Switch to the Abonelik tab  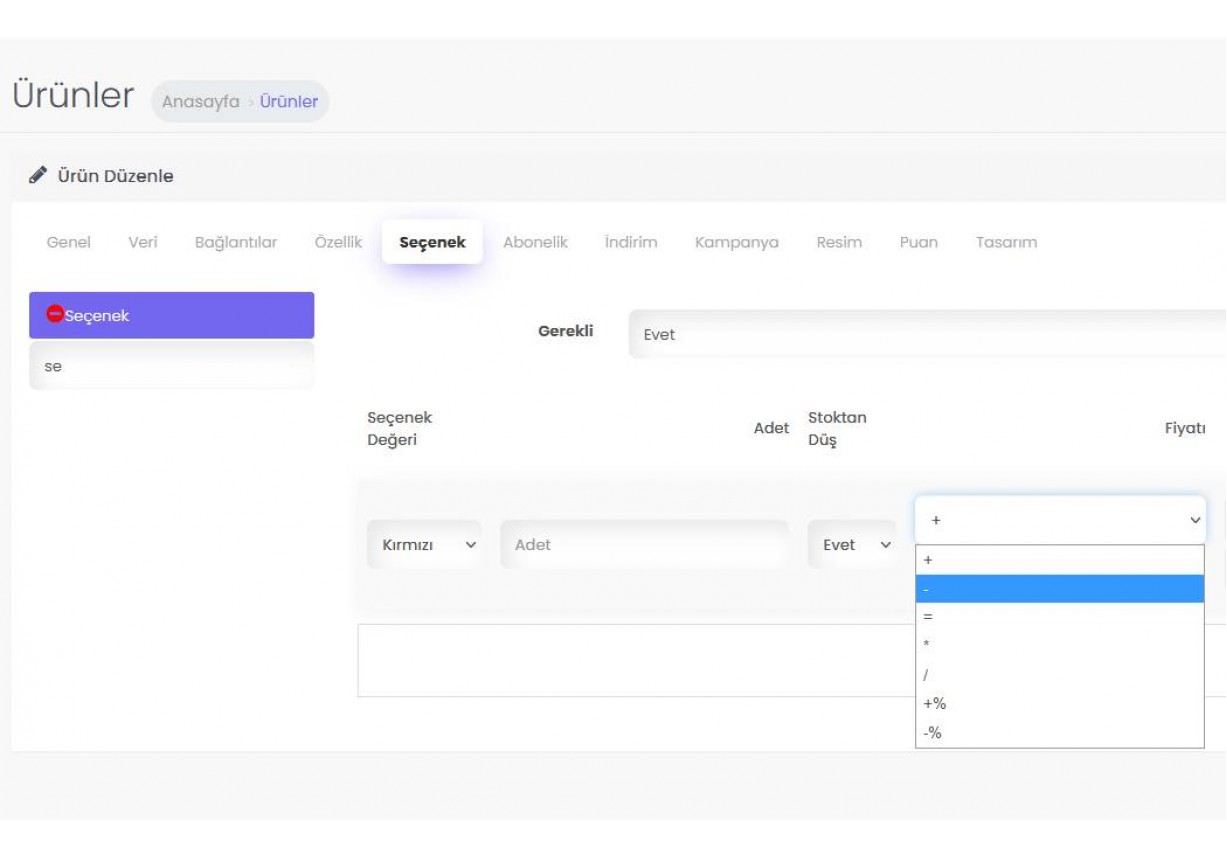pyautogui.click(x=536, y=241)
